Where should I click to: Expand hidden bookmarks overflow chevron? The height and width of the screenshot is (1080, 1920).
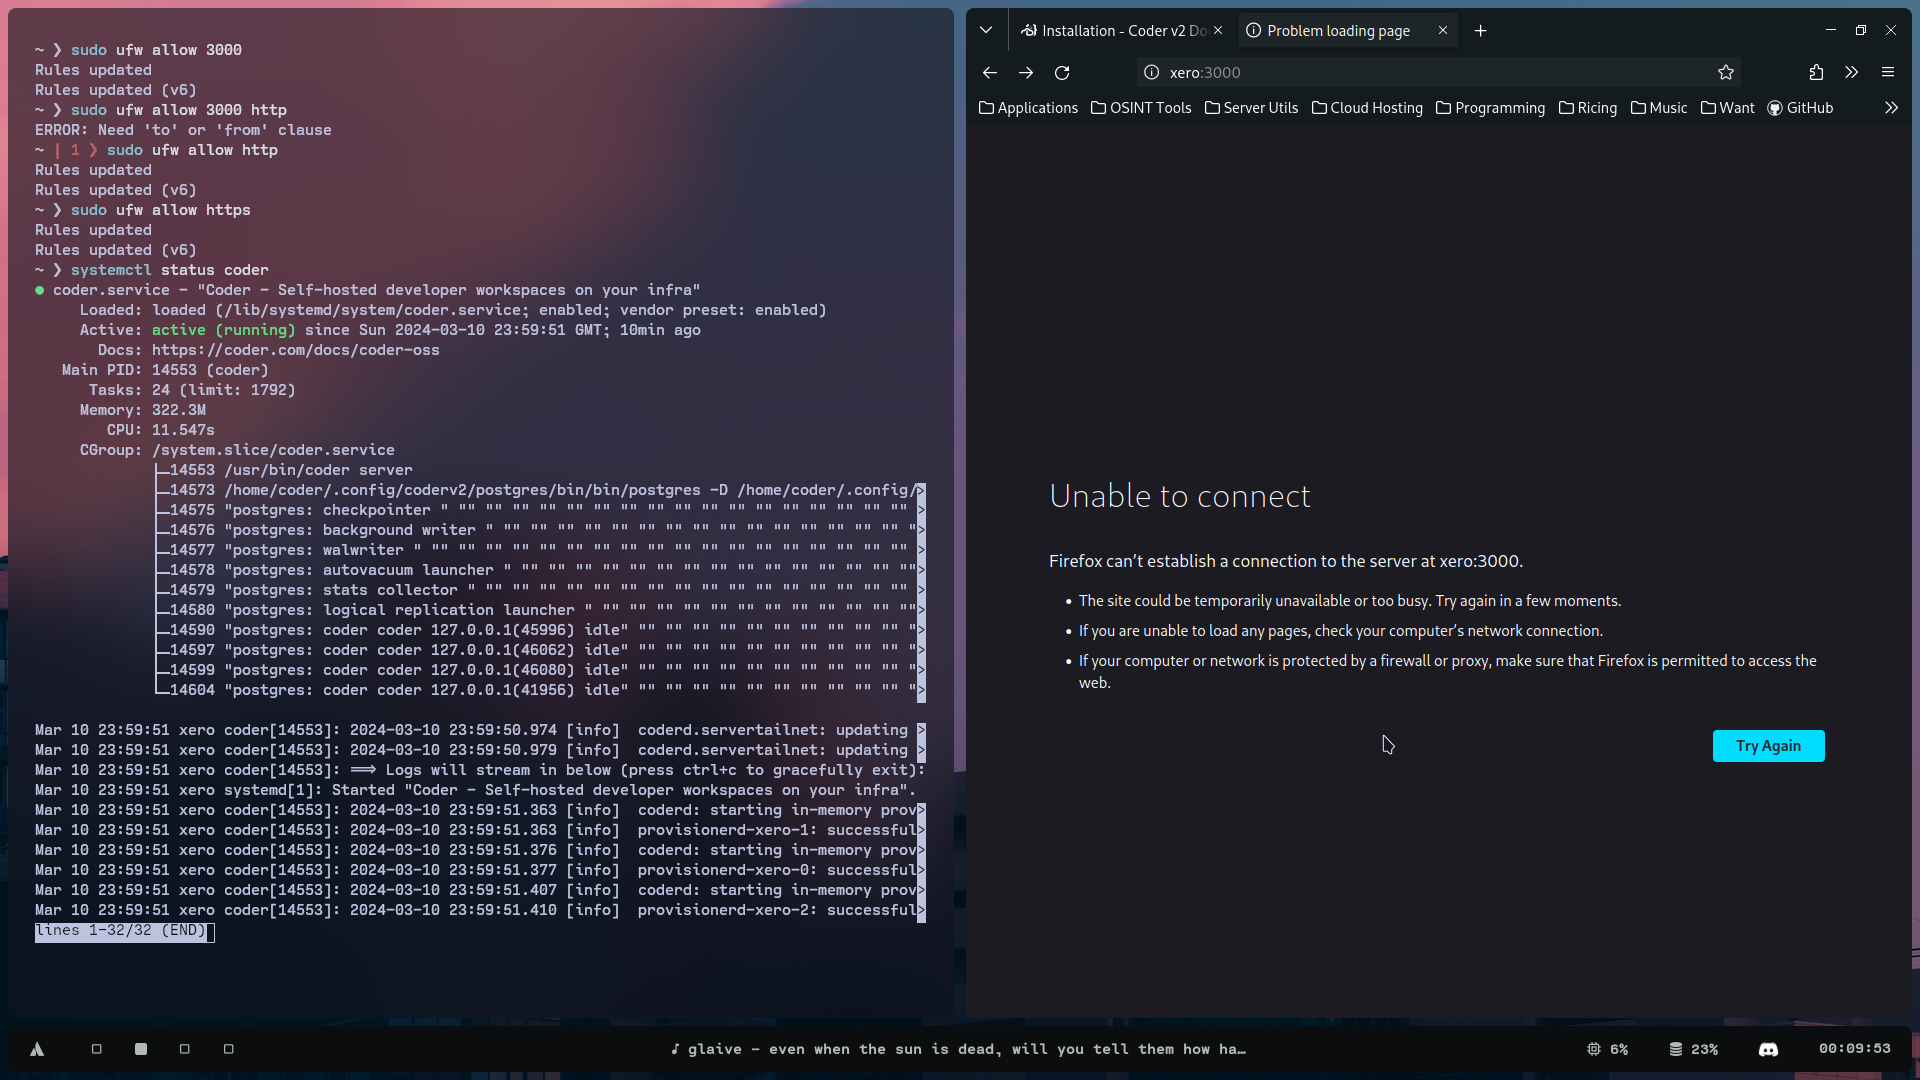pos(1891,108)
